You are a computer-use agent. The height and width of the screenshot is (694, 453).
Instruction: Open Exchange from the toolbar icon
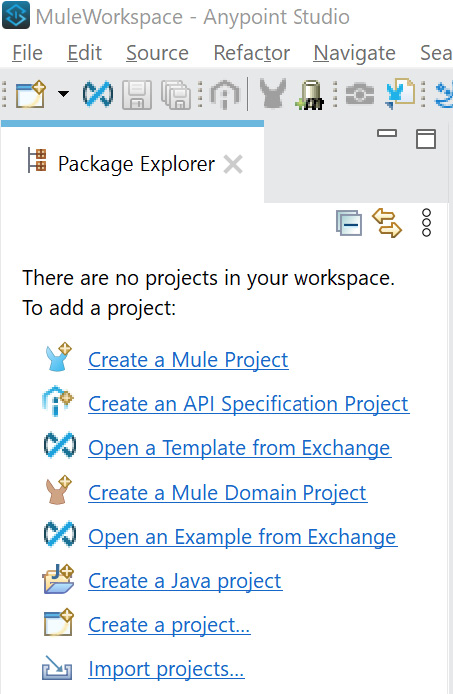click(x=98, y=94)
